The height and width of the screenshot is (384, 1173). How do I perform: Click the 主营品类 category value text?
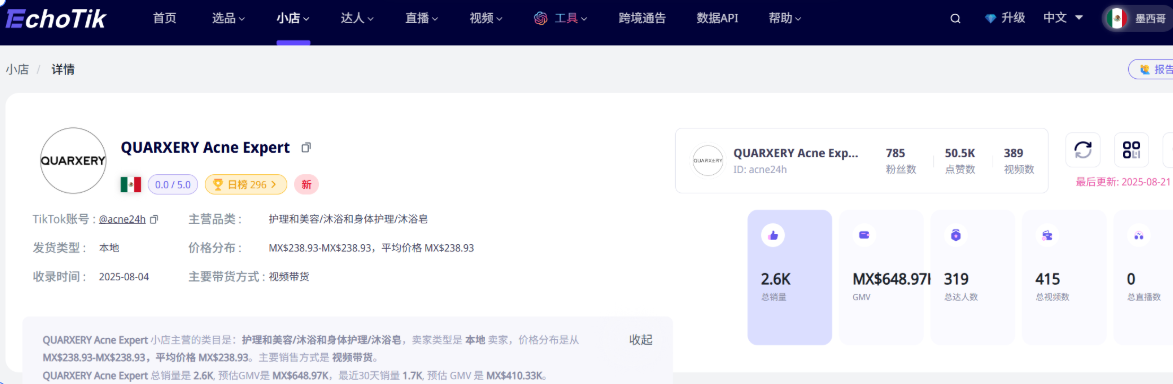(x=348, y=219)
